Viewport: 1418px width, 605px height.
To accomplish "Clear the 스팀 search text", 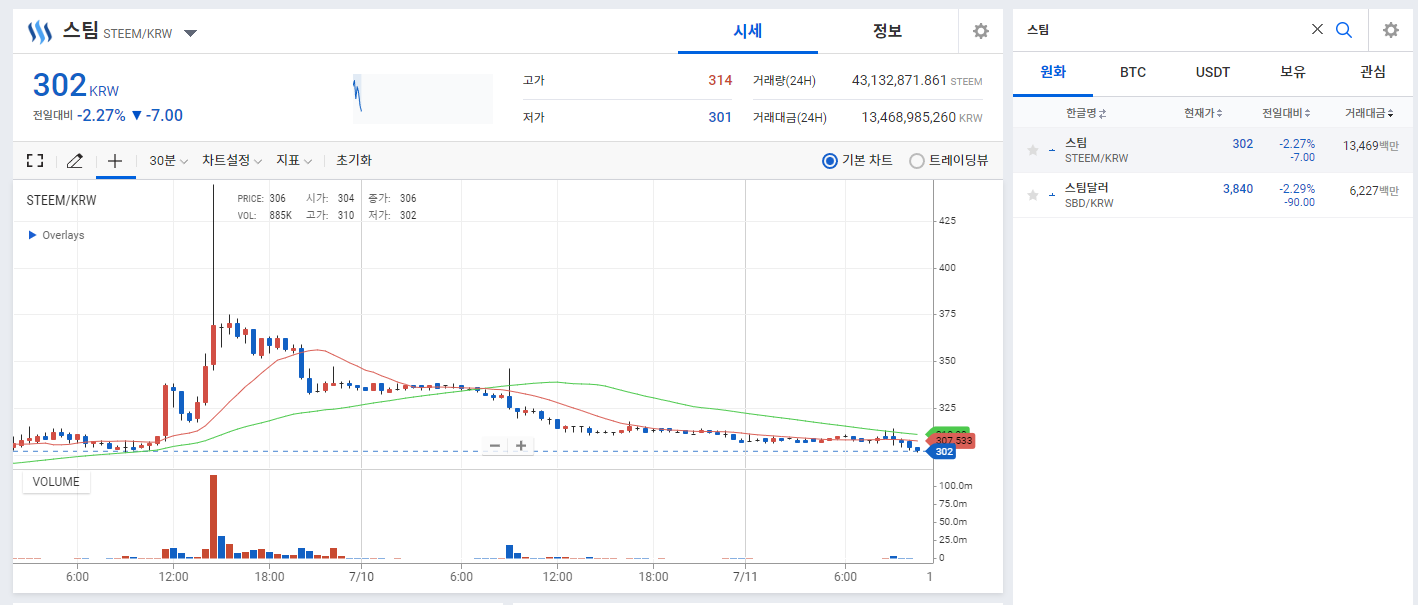I will click(1317, 30).
